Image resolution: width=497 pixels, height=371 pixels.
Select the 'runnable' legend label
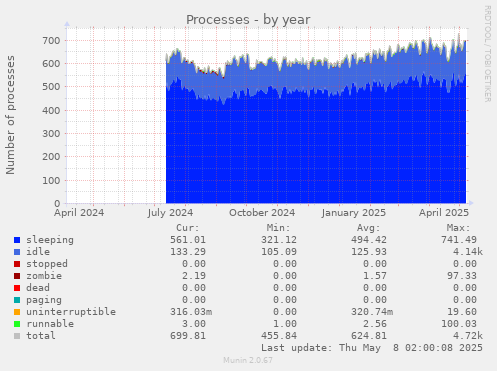click(x=50, y=324)
